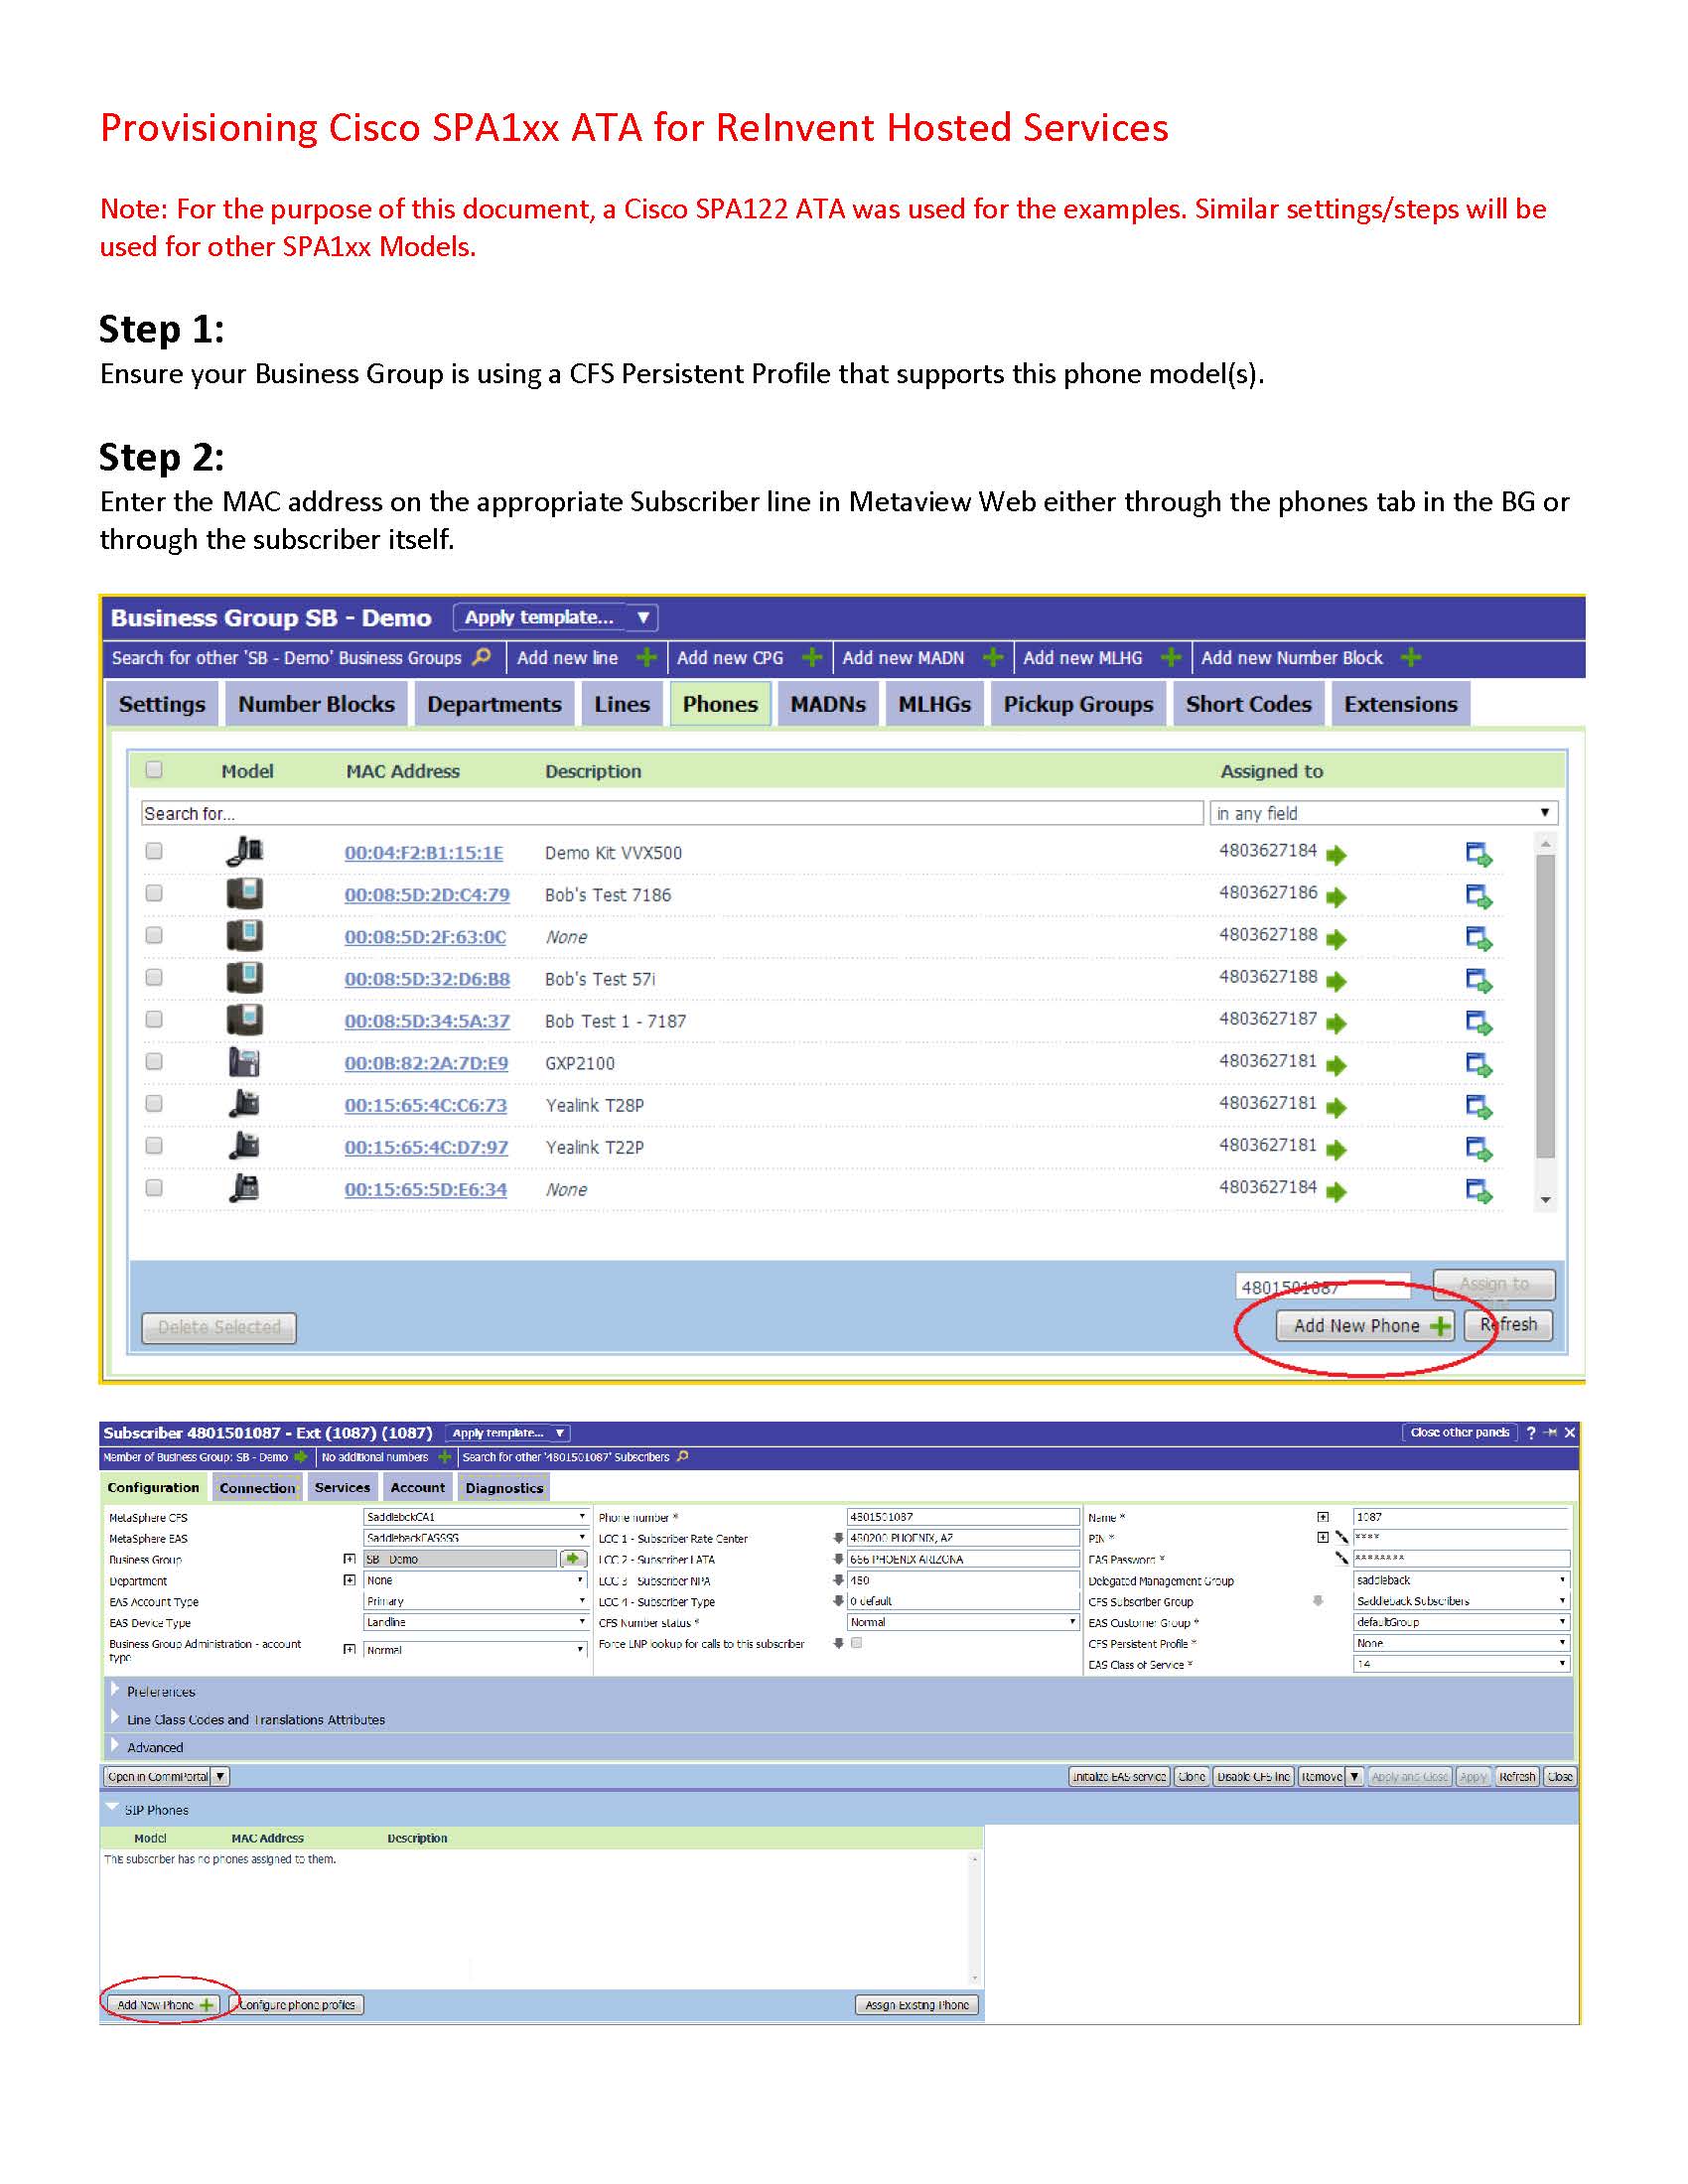This screenshot has width=1688, height=2184.
Task: Expand the Line Class Codes and Translations Attributes section
Action: coord(255,1719)
